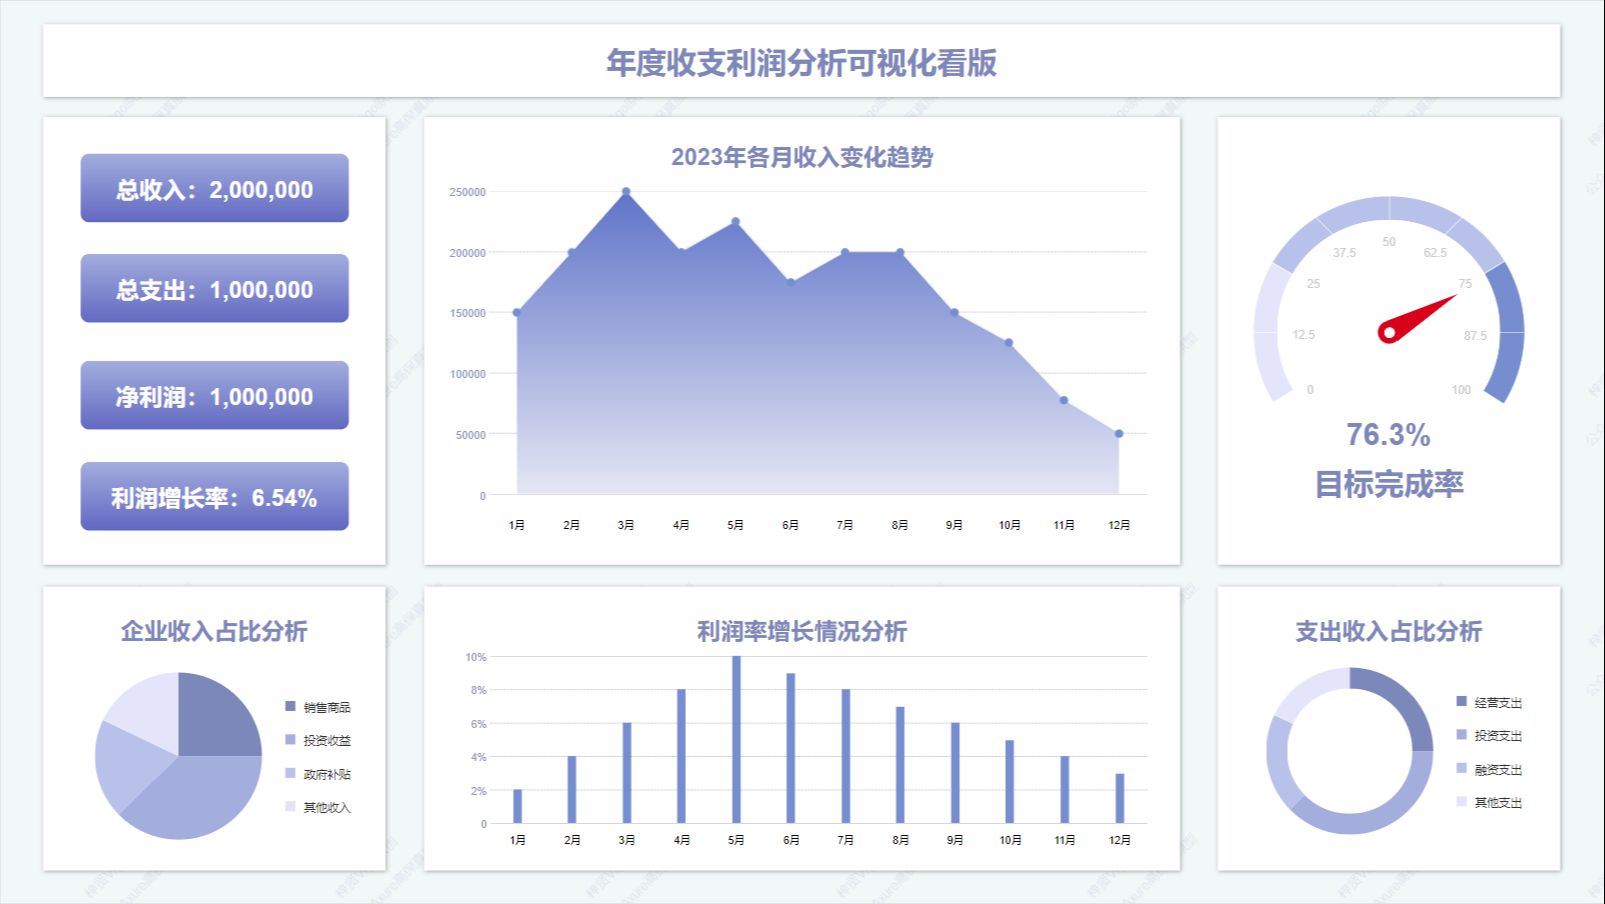Viewport: 1605px width, 904px height.
Task: Click the 8月 data point on the area chart
Action: click(x=900, y=253)
